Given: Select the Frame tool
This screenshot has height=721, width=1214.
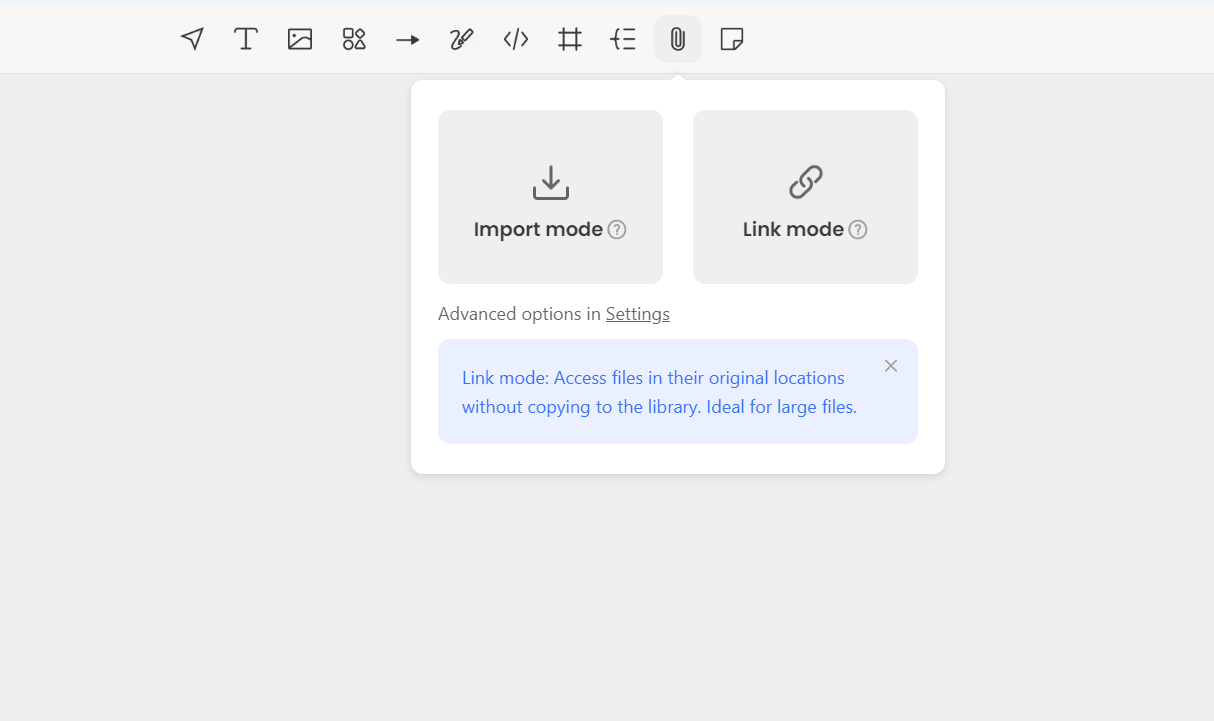Looking at the screenshot, I should (x=570, y=39).
